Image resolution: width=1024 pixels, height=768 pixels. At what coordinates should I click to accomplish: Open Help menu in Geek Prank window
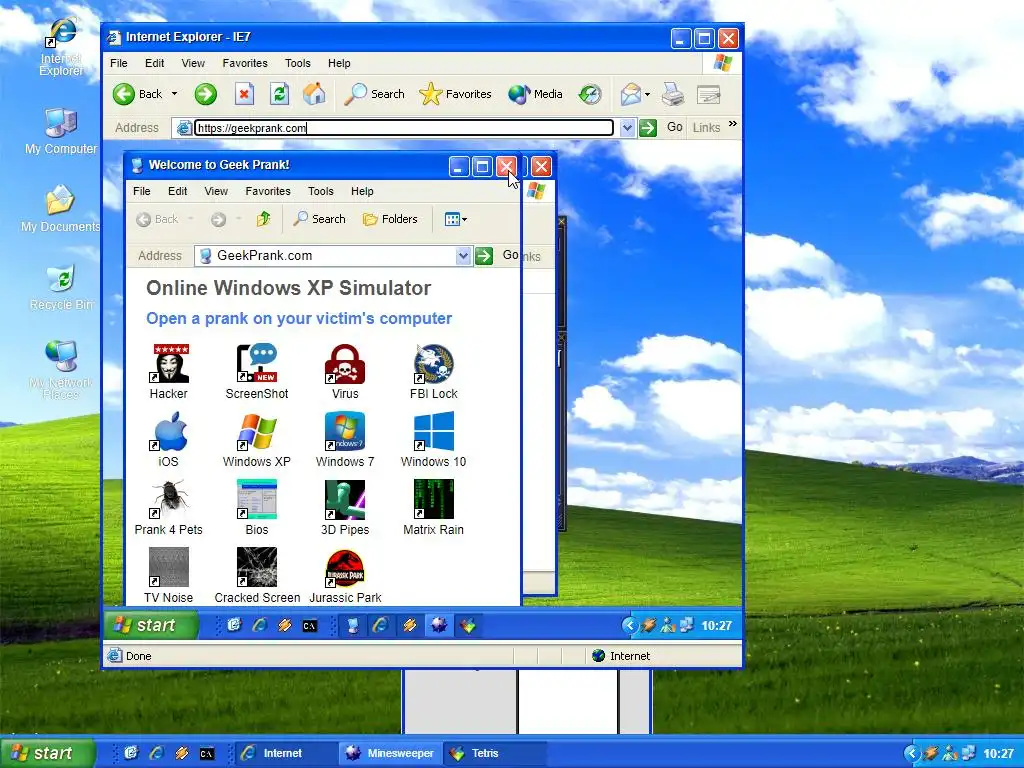[362, 191]
